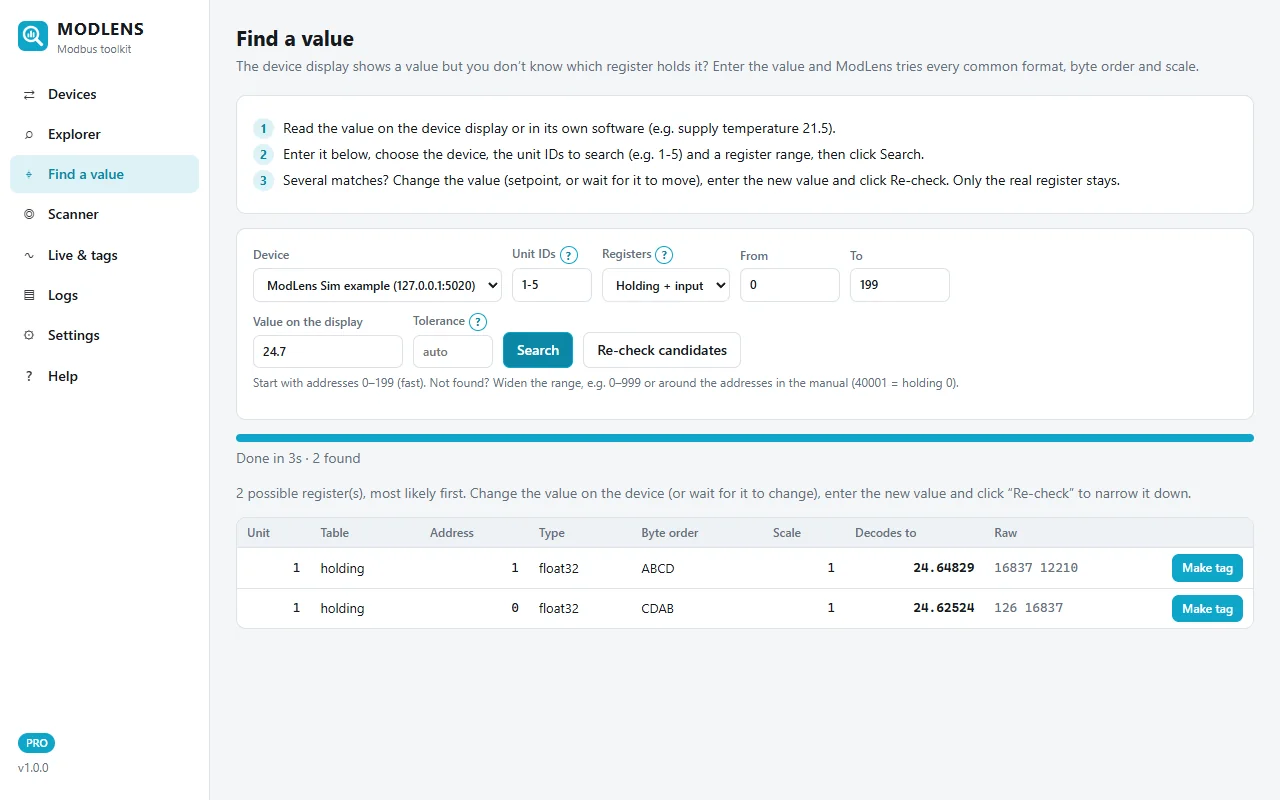Screen dimensions: 1280x800
Task: Click the Decodes to column header
Action: [886, 533]
